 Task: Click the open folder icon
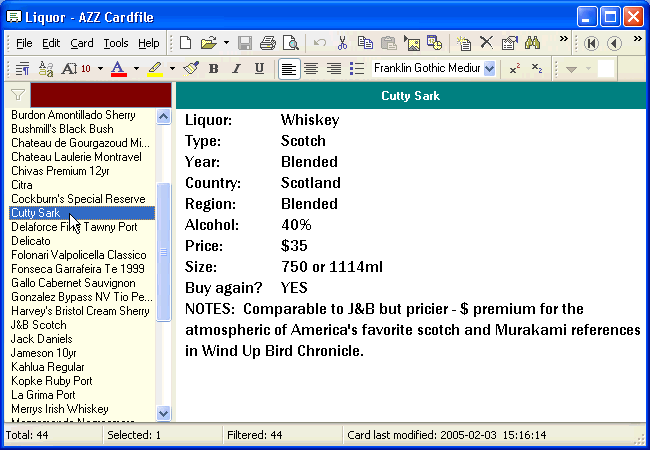[x=209, y=43]
